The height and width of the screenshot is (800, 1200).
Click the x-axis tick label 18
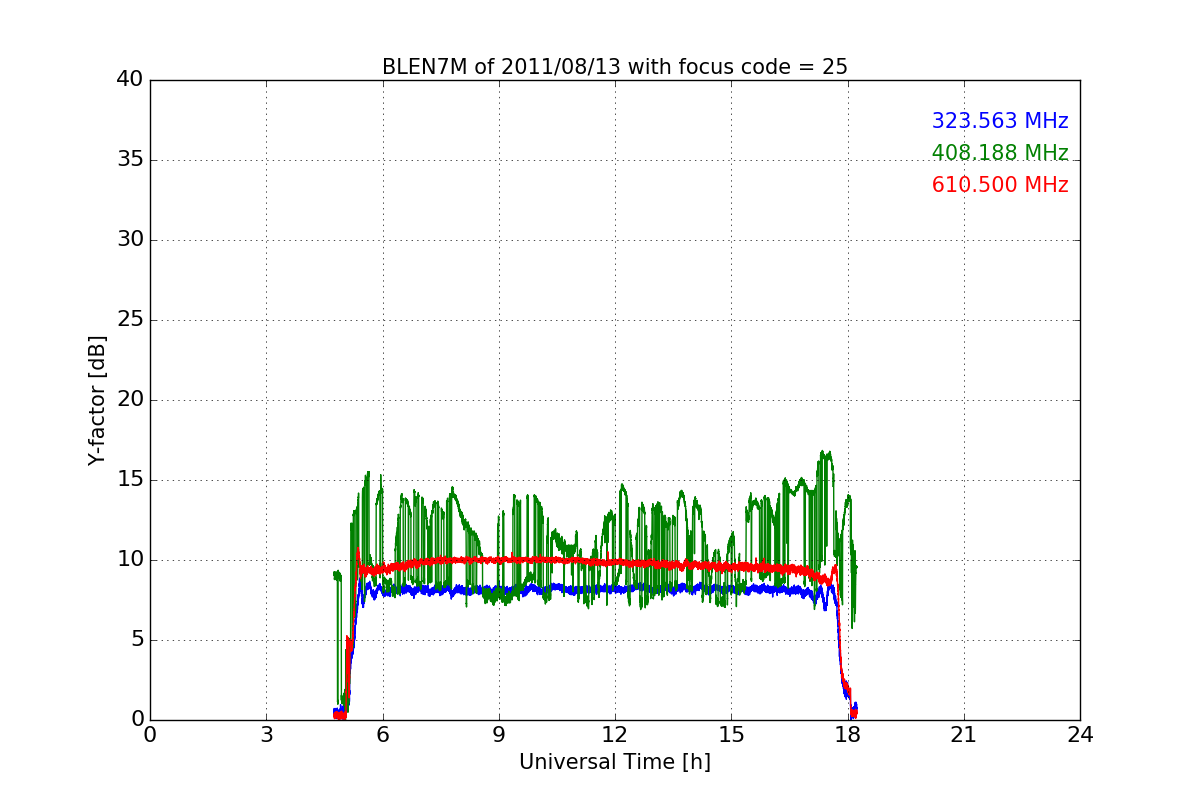[847, 735]
